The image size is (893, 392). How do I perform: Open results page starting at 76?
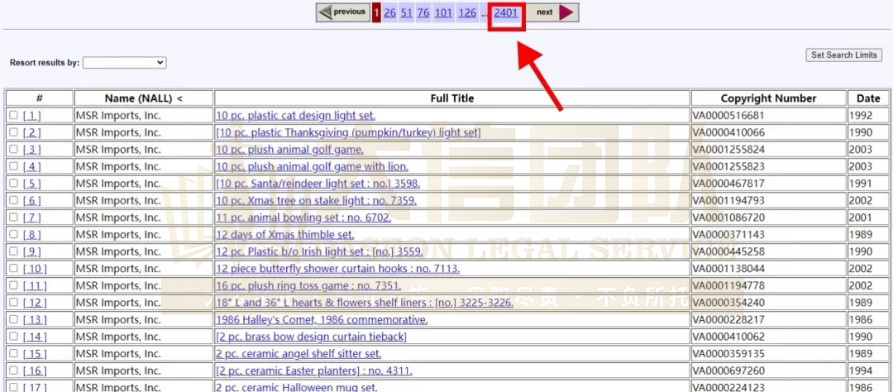pyautogui.click(x=423, y=13)
